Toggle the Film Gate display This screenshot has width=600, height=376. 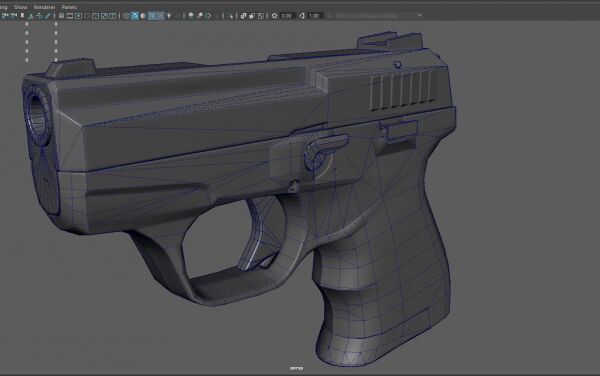click(x=70, y=16)
